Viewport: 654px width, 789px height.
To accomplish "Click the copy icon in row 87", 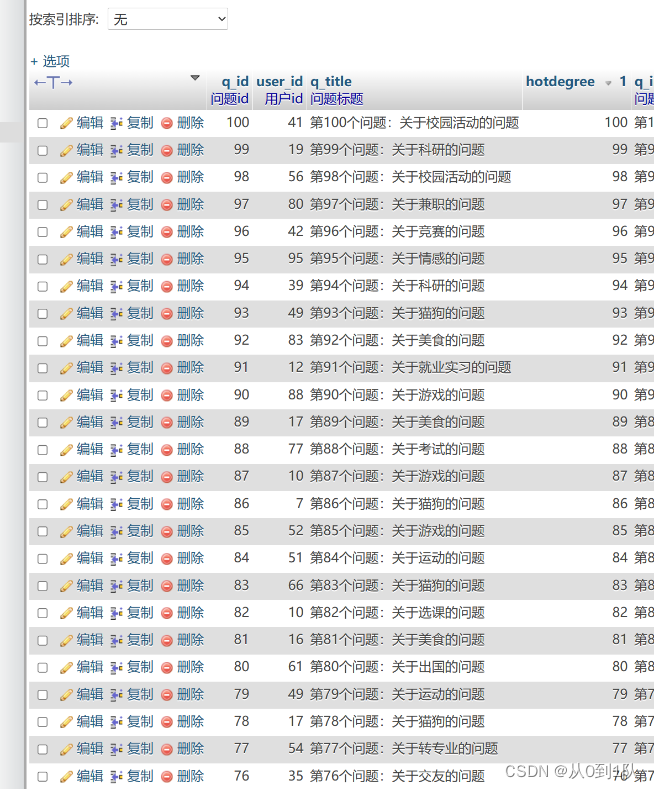I will click(x=116, y=477).
